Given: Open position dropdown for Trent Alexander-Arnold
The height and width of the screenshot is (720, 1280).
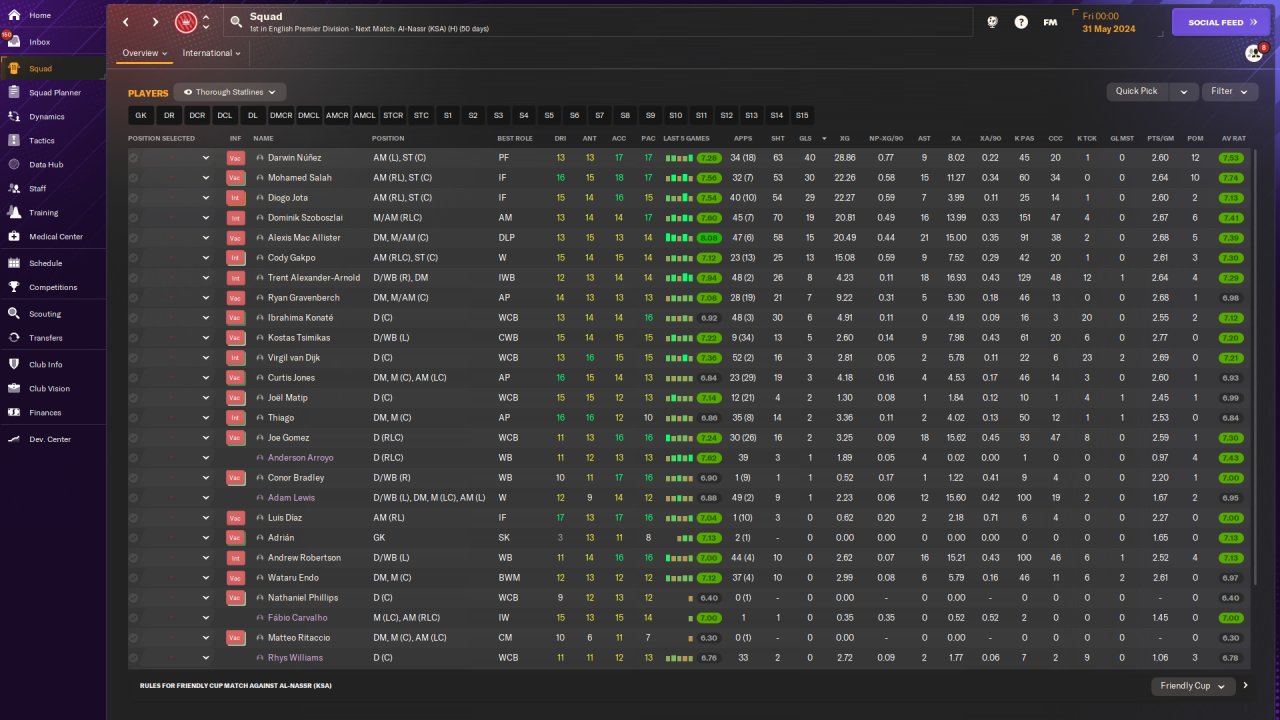Looking at the screenshot, I should click(206, 278).
